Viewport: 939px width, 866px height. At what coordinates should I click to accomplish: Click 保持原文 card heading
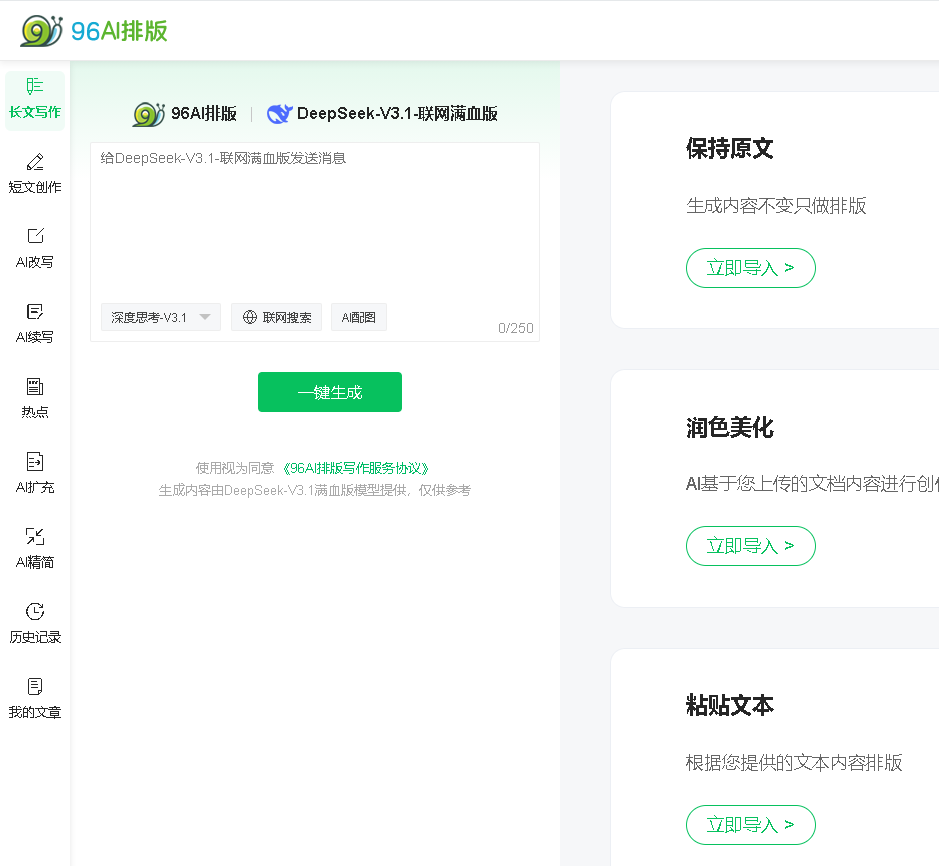point(729,149)
